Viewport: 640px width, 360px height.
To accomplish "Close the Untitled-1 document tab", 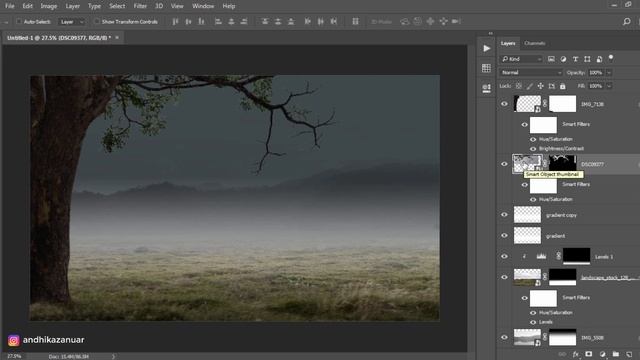I will coord(117,38).
